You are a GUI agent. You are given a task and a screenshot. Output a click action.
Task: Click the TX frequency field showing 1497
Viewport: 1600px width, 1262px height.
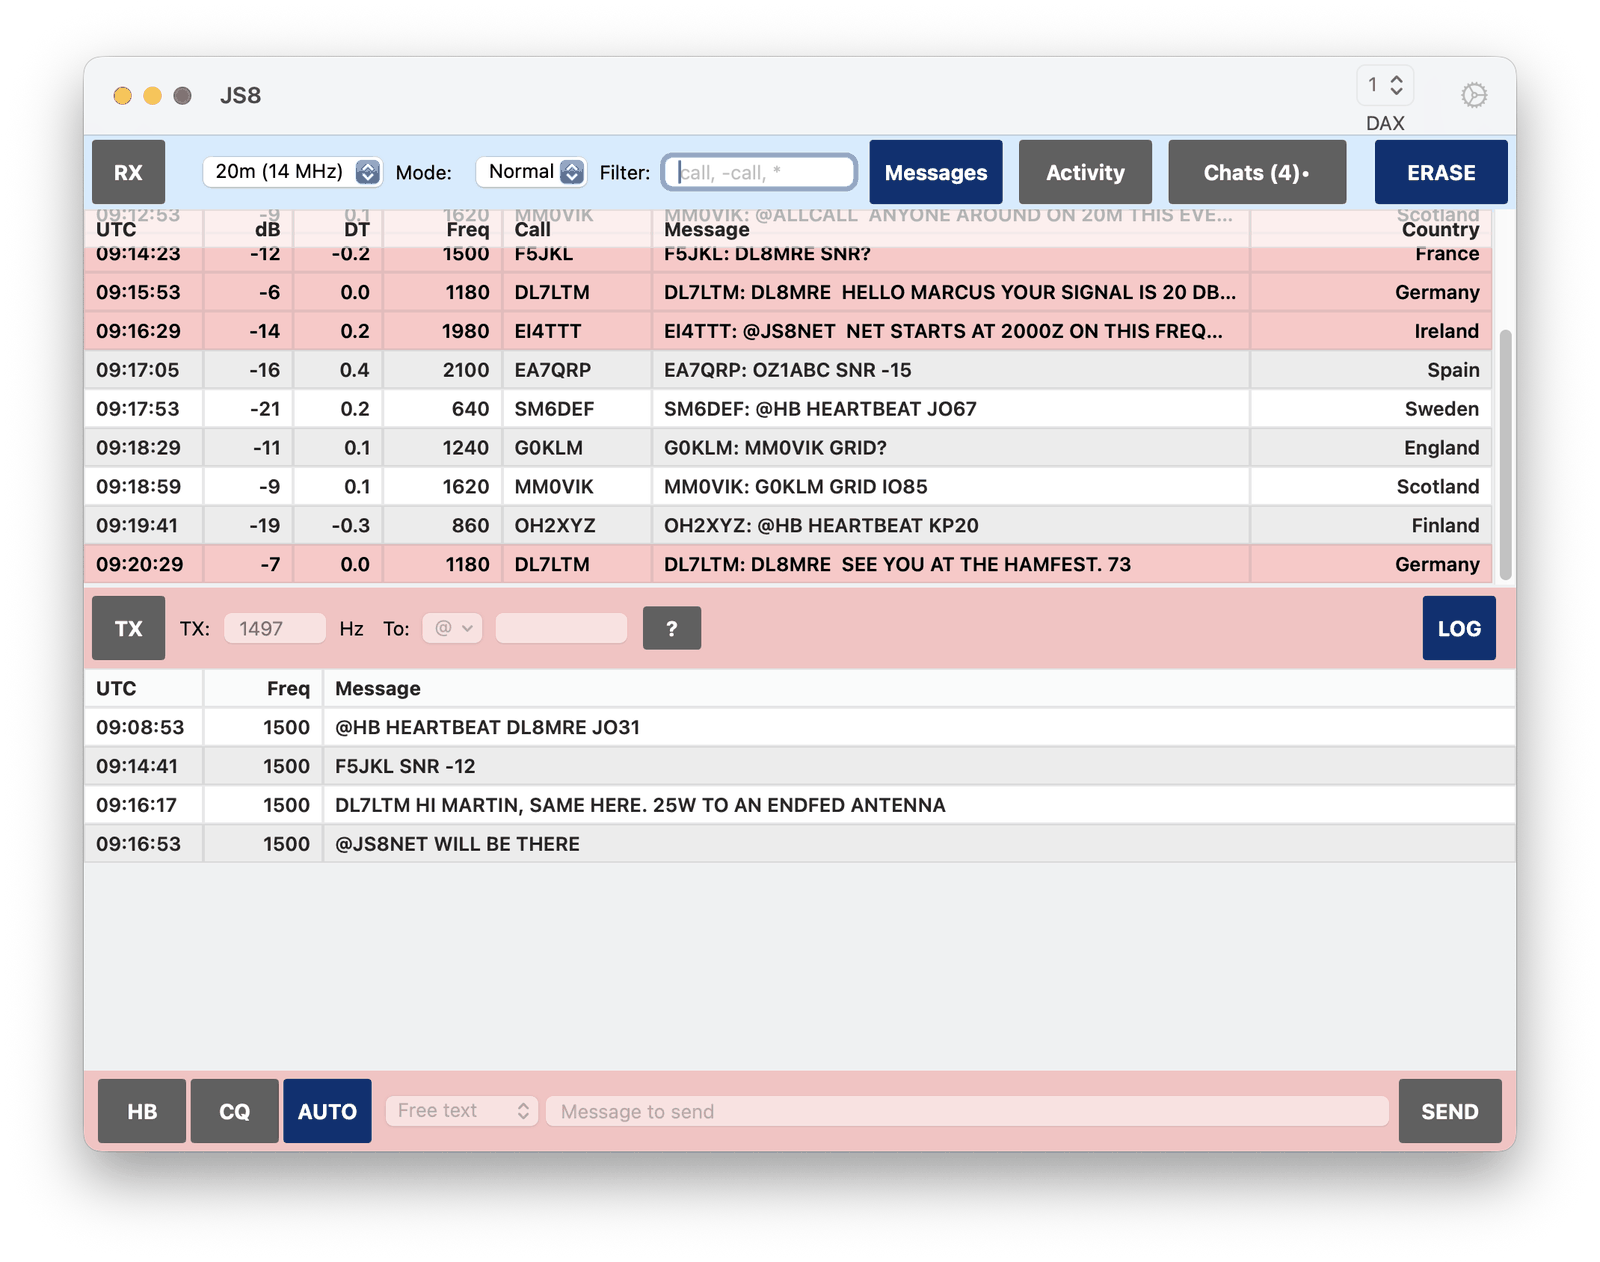275,628
